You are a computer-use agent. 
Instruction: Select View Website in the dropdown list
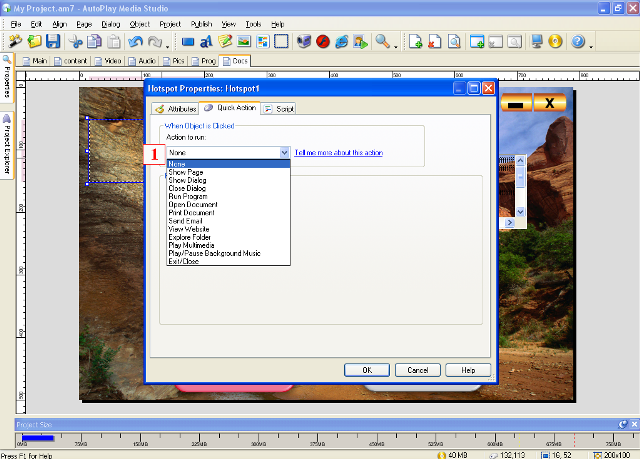tap(190, 229)
